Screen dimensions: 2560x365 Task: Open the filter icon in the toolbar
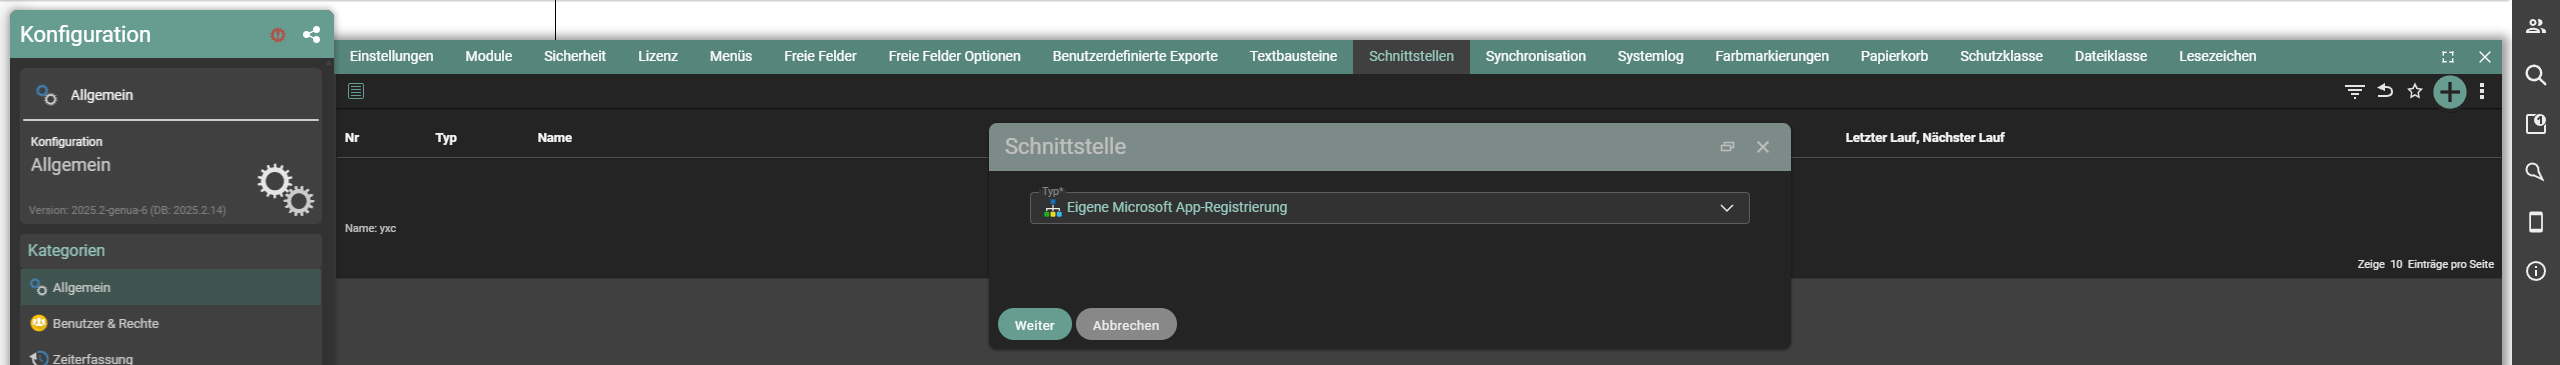2355,92
